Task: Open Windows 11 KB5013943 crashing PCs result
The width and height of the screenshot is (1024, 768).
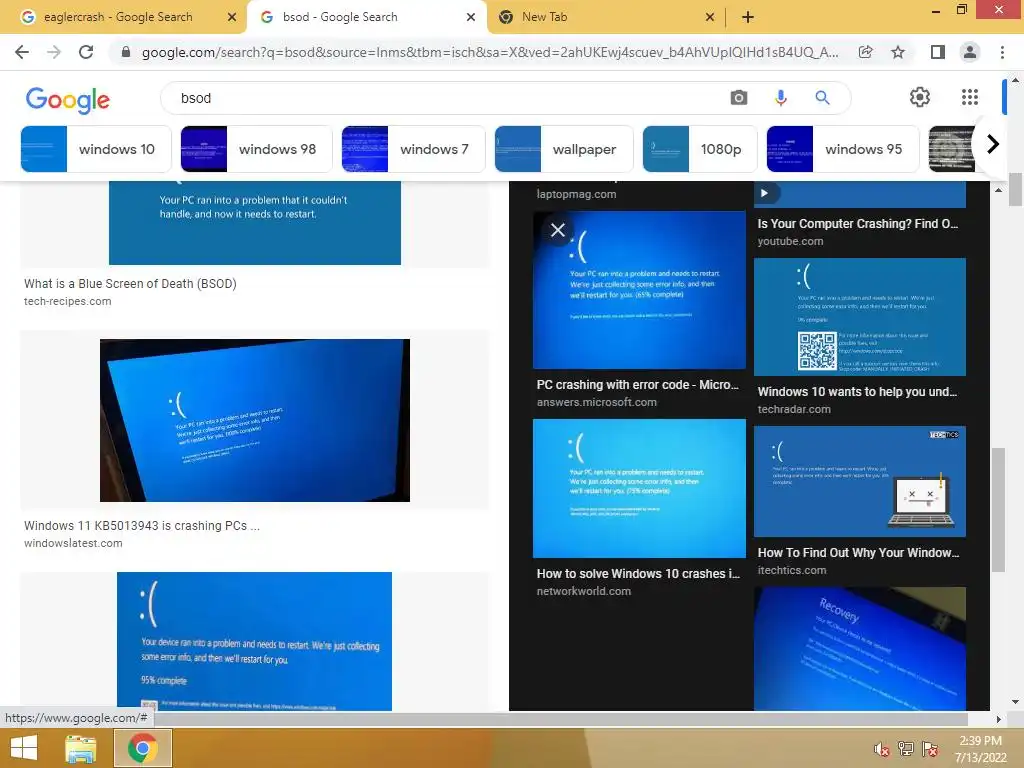Action: tap(142, 526)
